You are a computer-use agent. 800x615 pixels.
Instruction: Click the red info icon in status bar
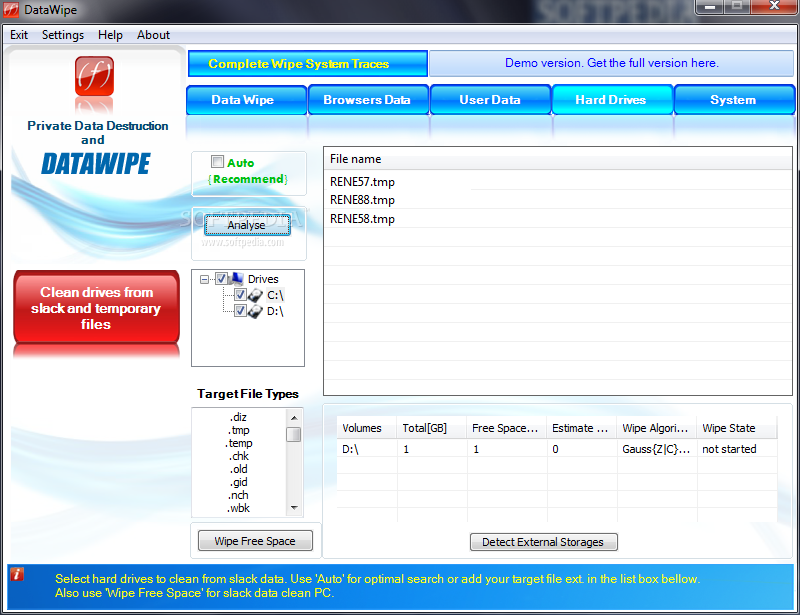coord(17,574)
